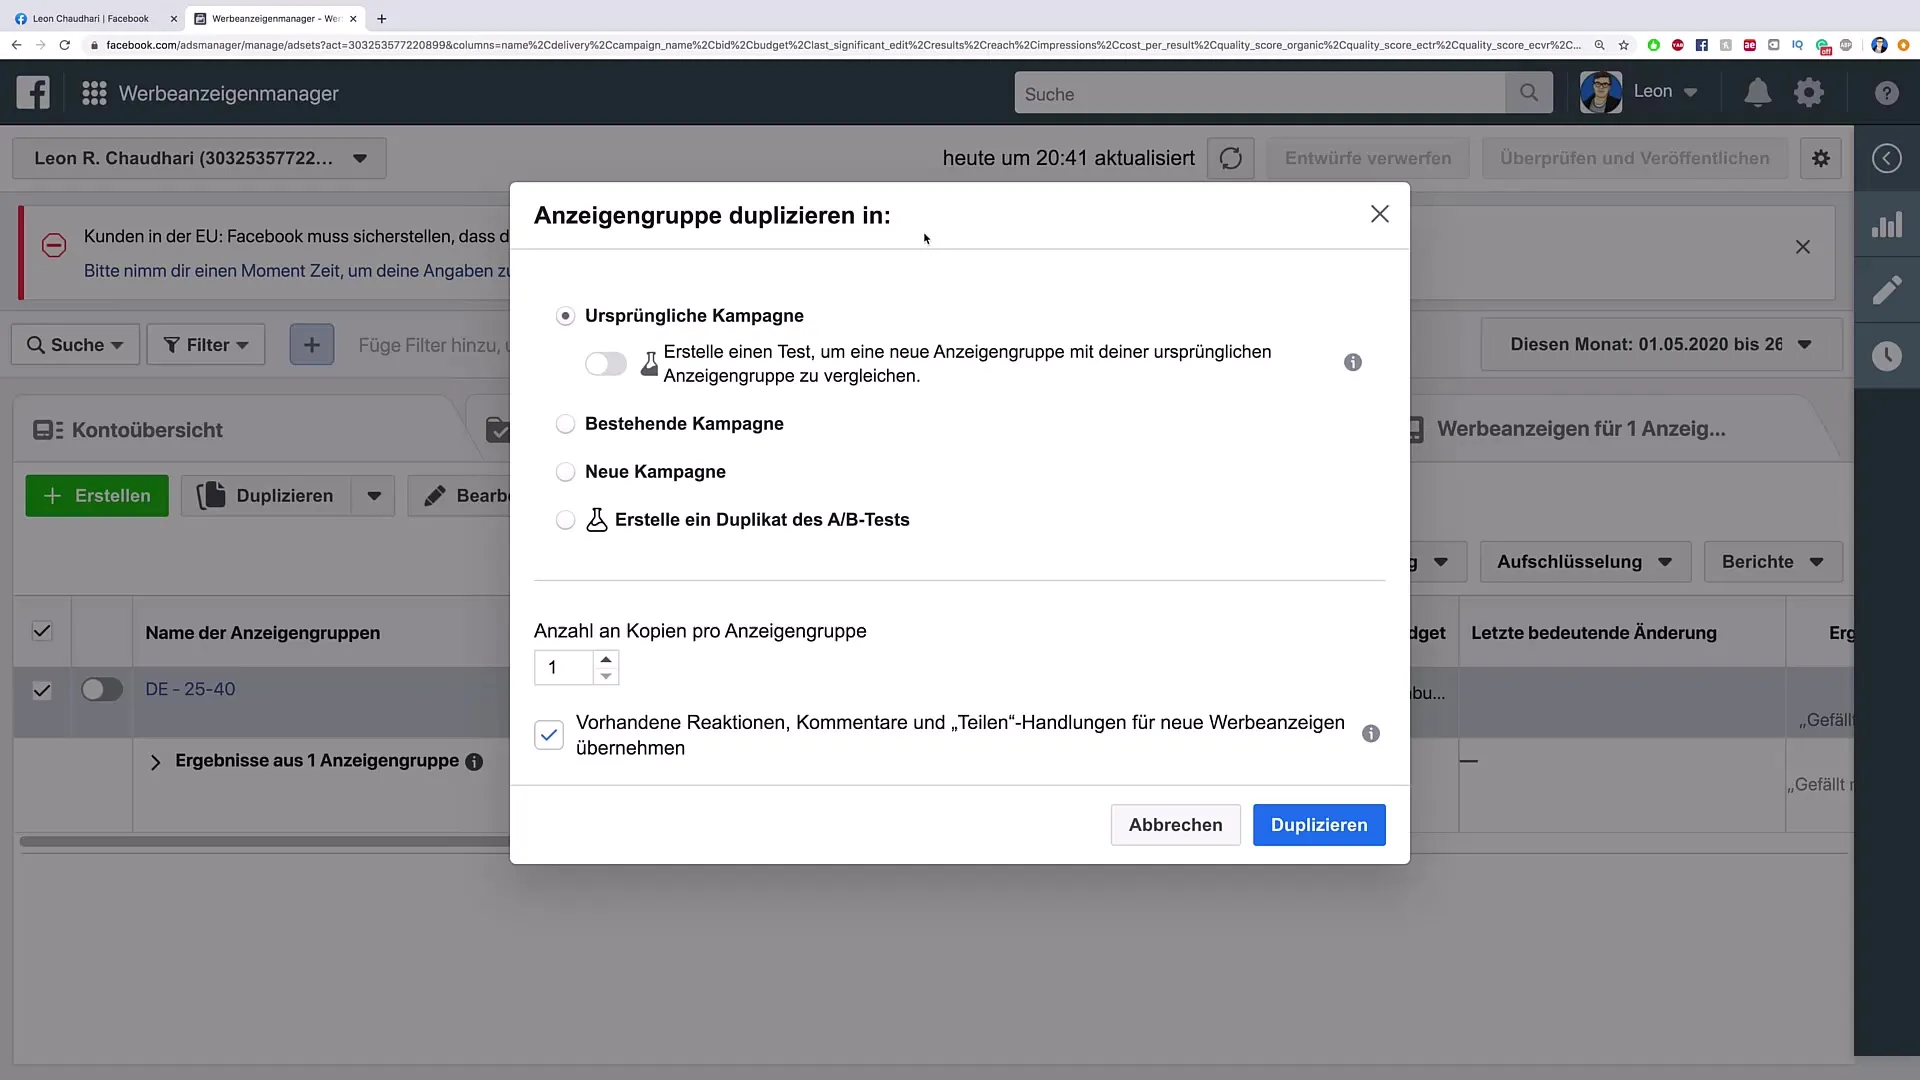Open the edit pencil icon in sidebar
1920x1080 pixels.
pos(1886,290)
